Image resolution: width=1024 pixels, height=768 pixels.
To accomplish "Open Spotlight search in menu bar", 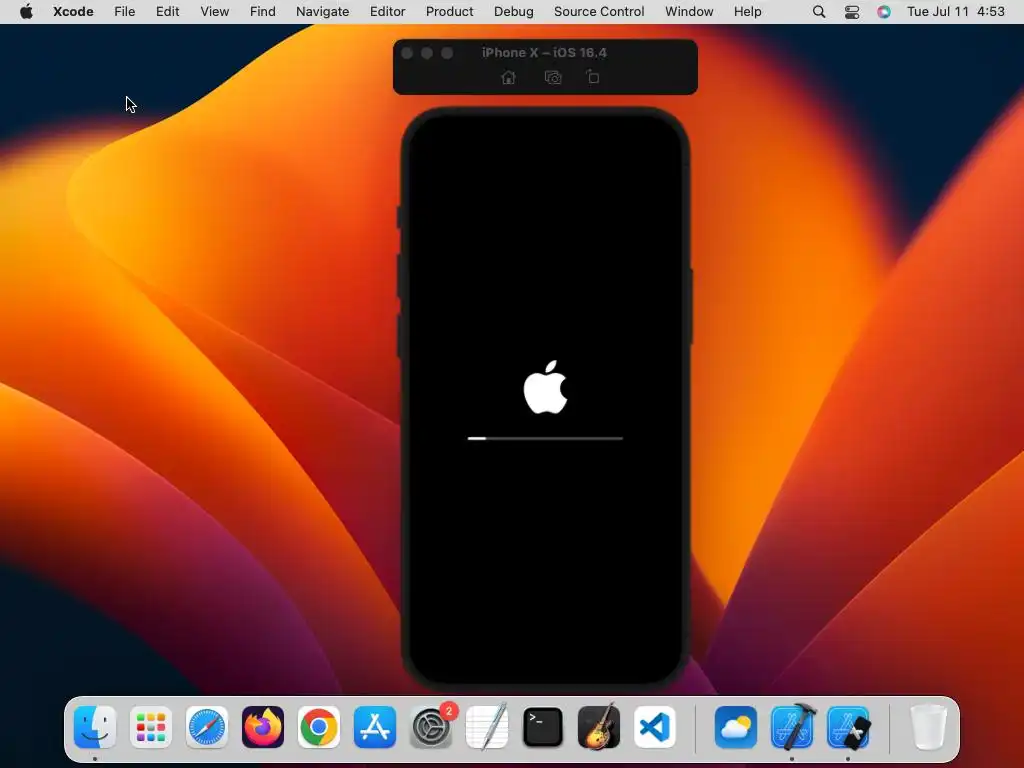I will coord(819,11).
